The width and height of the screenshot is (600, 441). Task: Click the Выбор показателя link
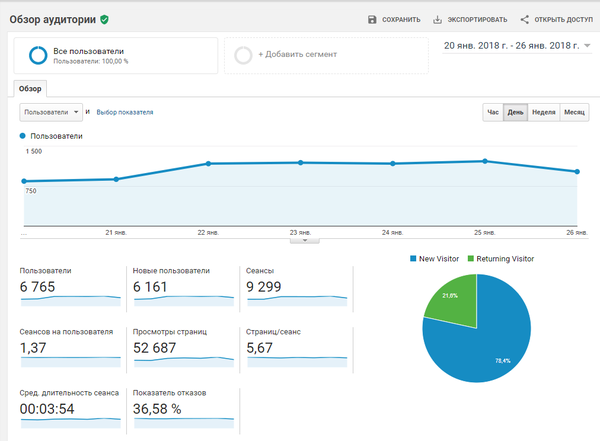point(125,112)
